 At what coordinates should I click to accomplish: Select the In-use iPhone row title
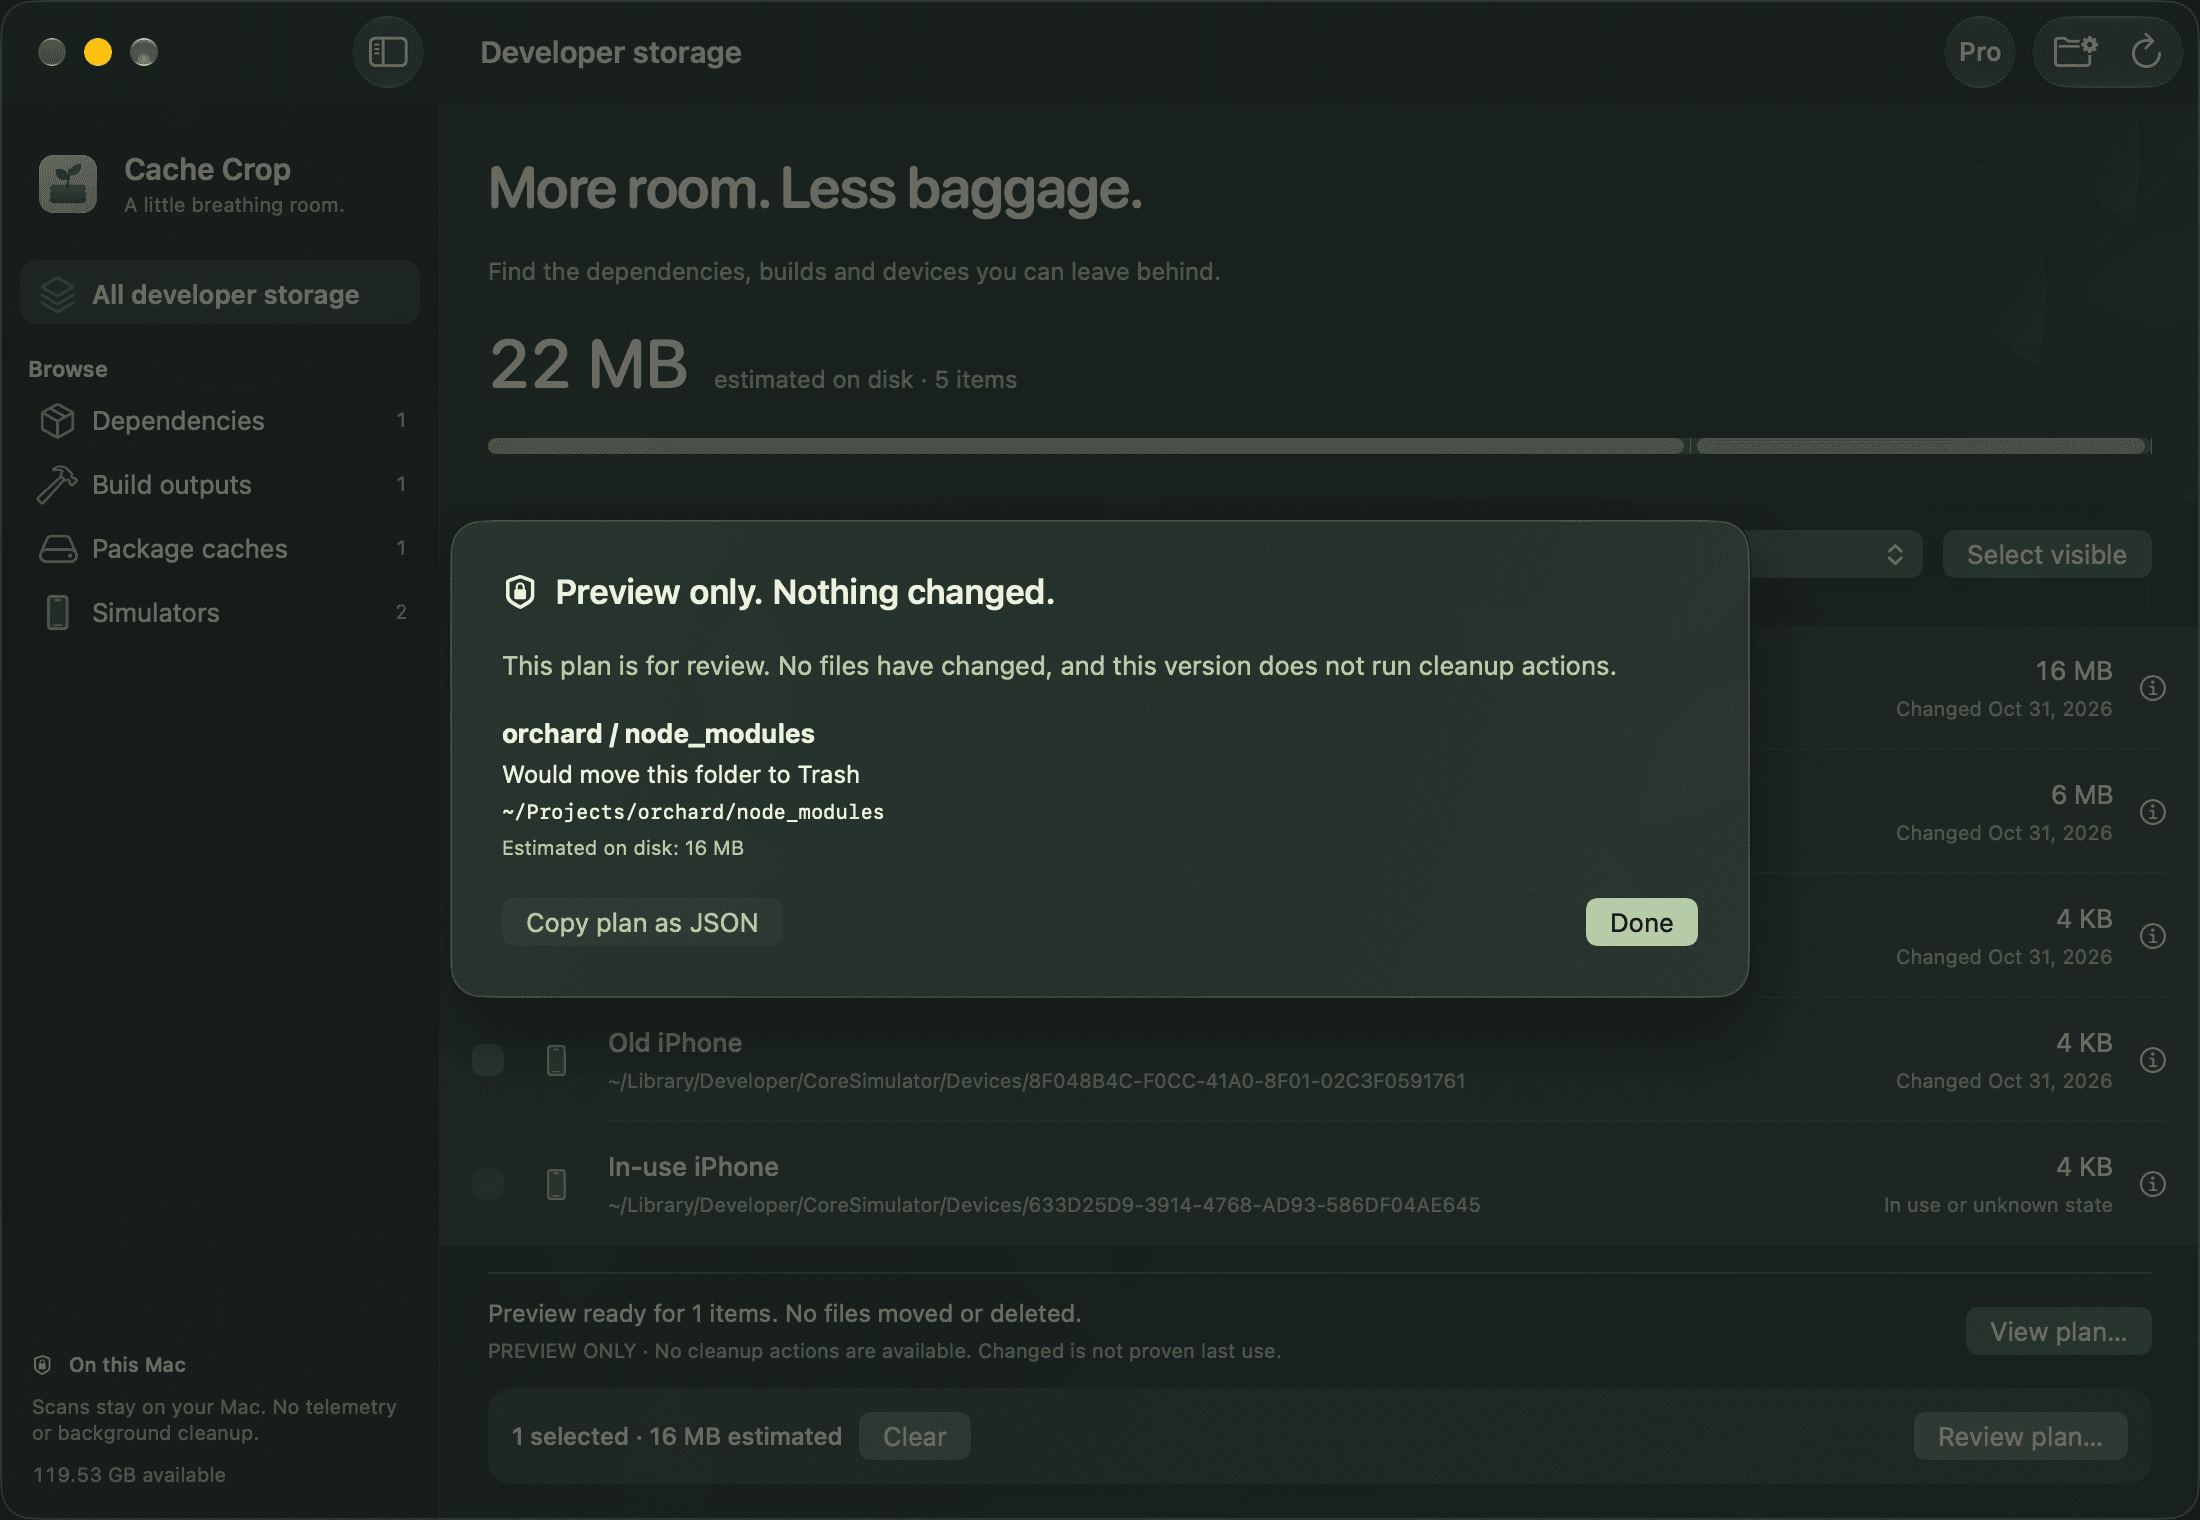693,1167
